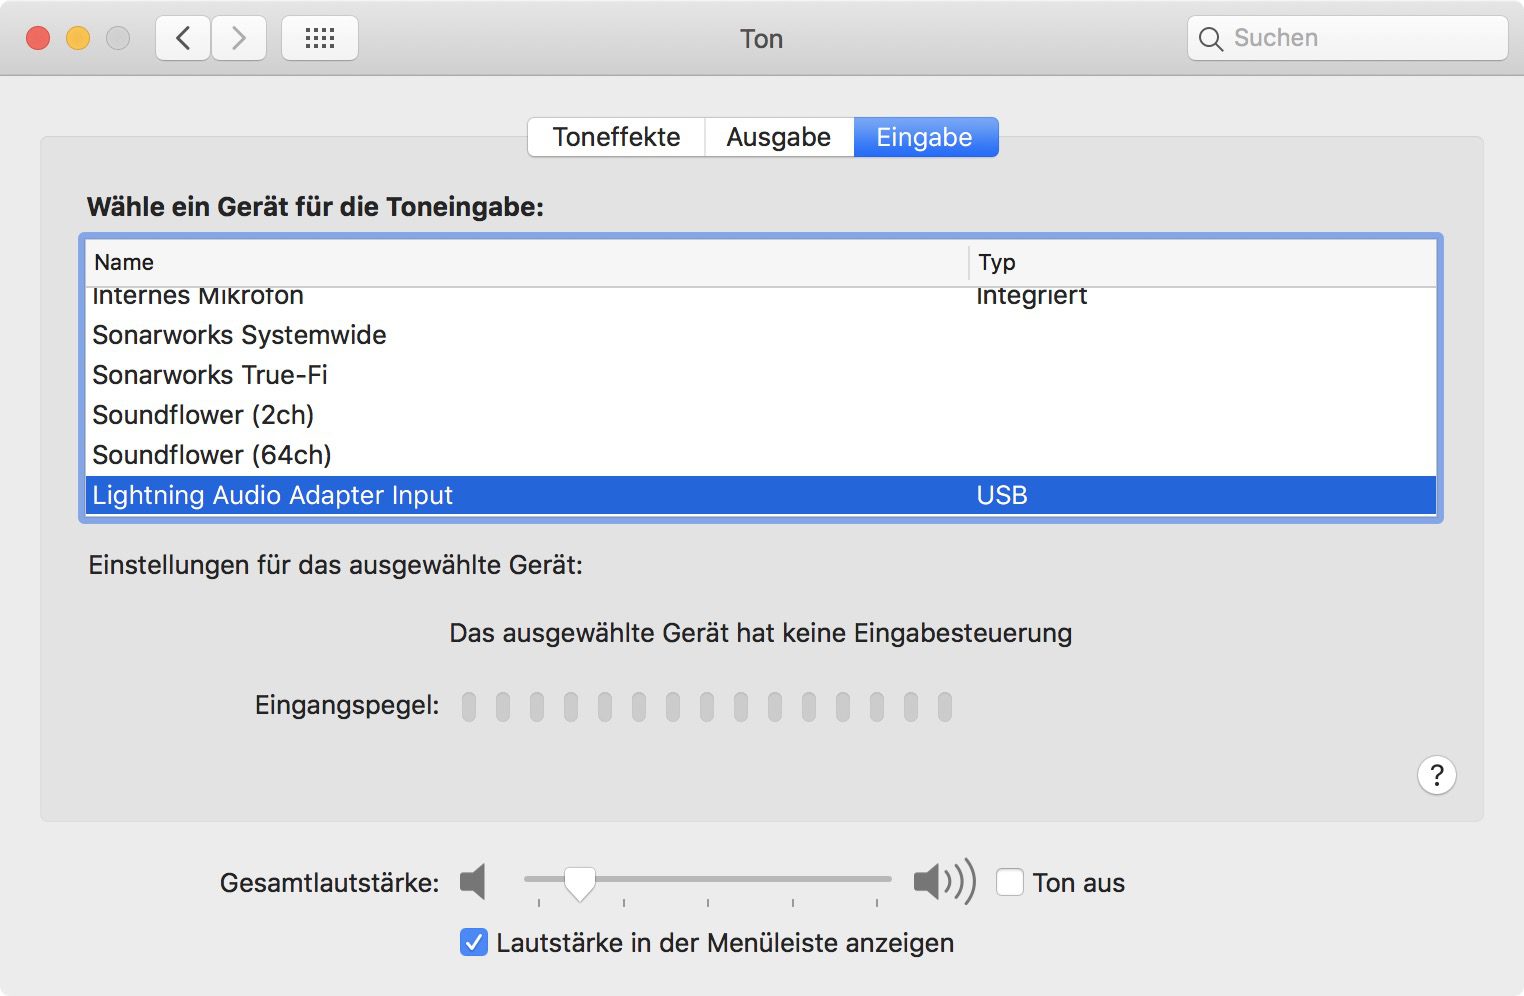Click the Name column header
1524x996 pixels.
[124, 262]
